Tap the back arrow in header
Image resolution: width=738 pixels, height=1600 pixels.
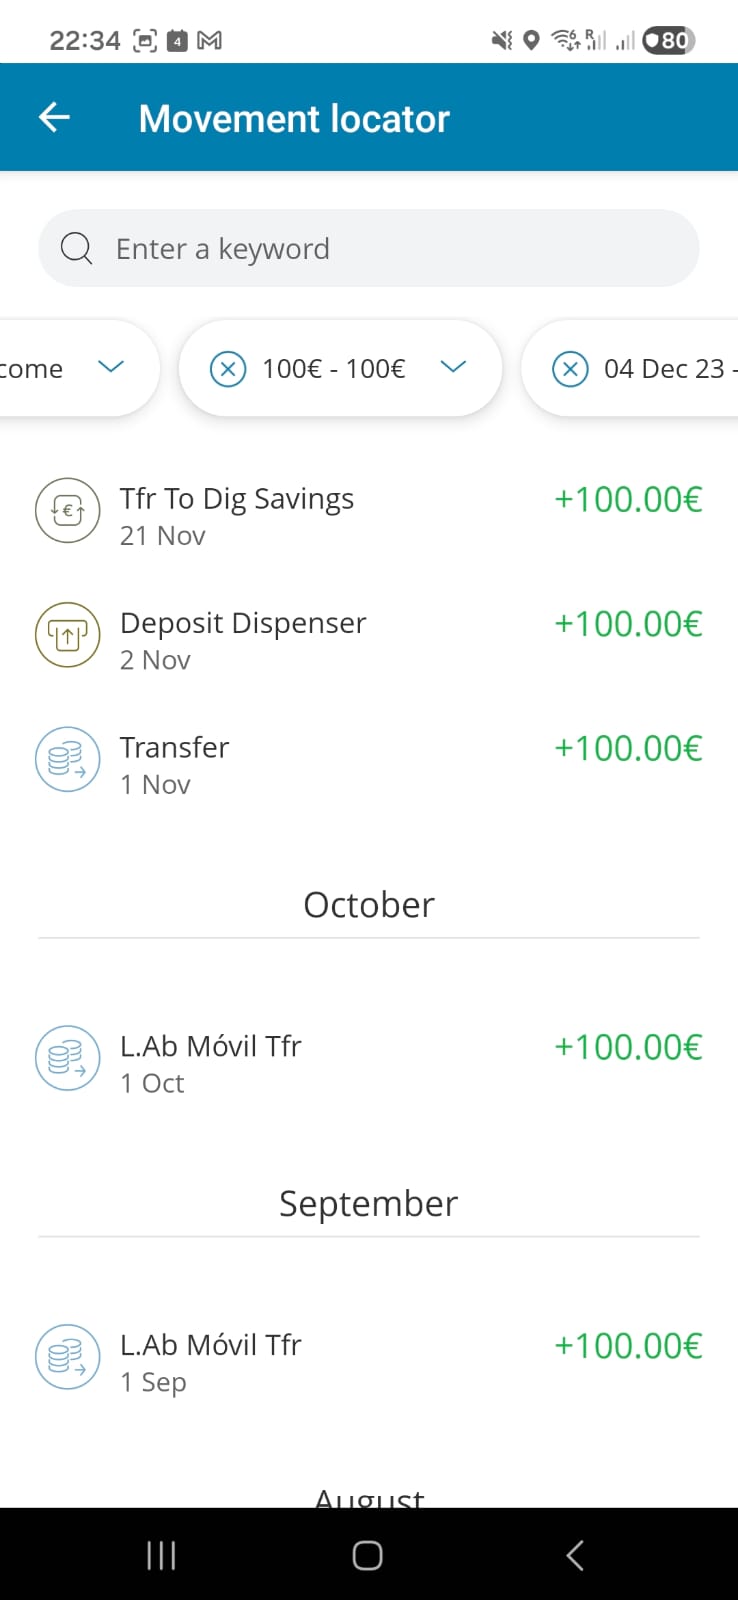click(x=54, y=118)
